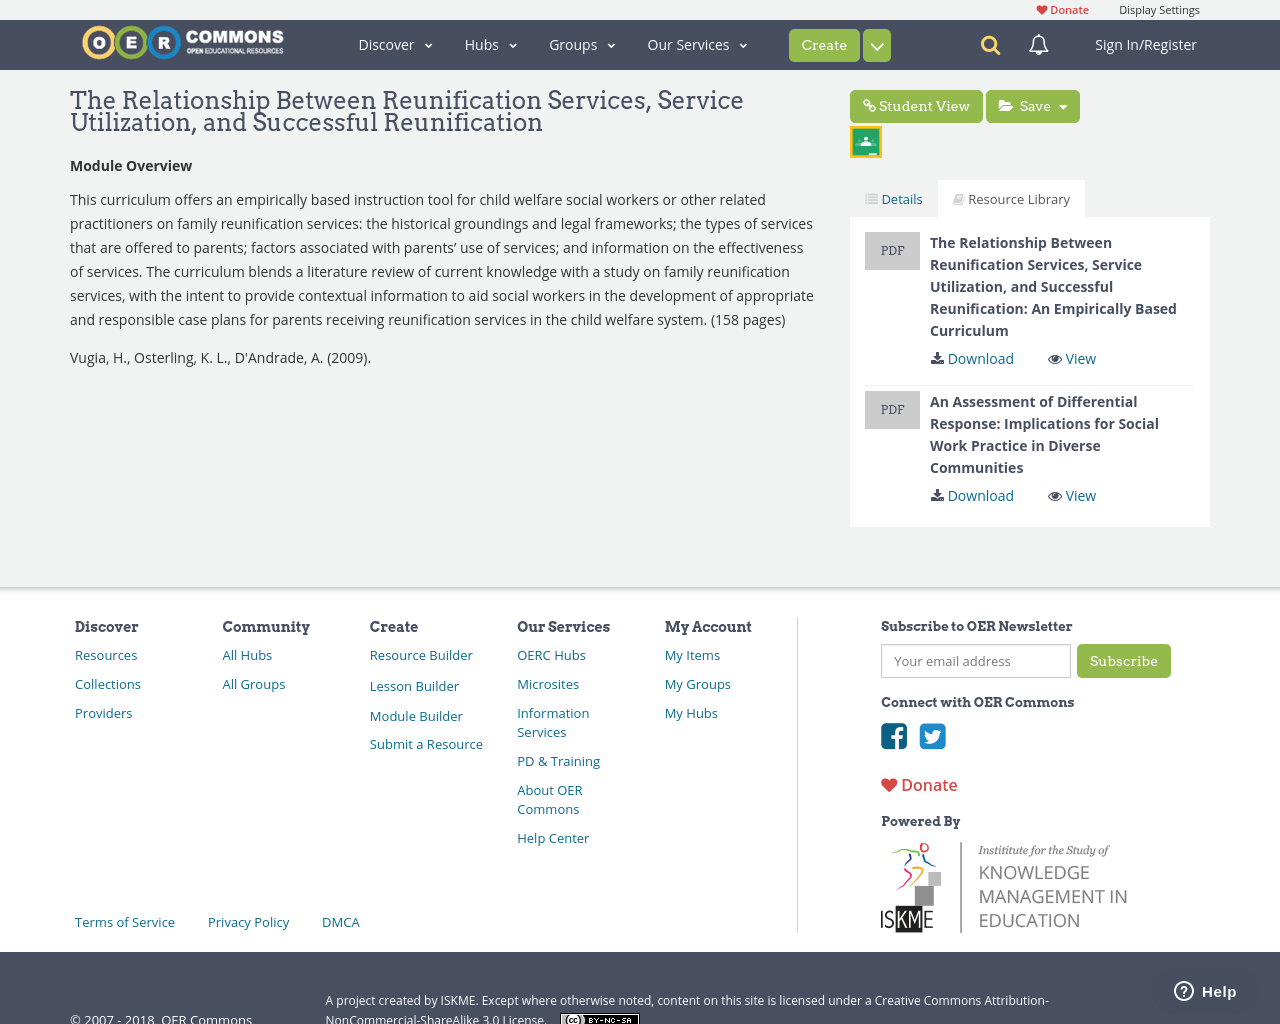Open the Save dropdown arrow
This screenshot has height=1024, width=1280.
click(1063, 105)
